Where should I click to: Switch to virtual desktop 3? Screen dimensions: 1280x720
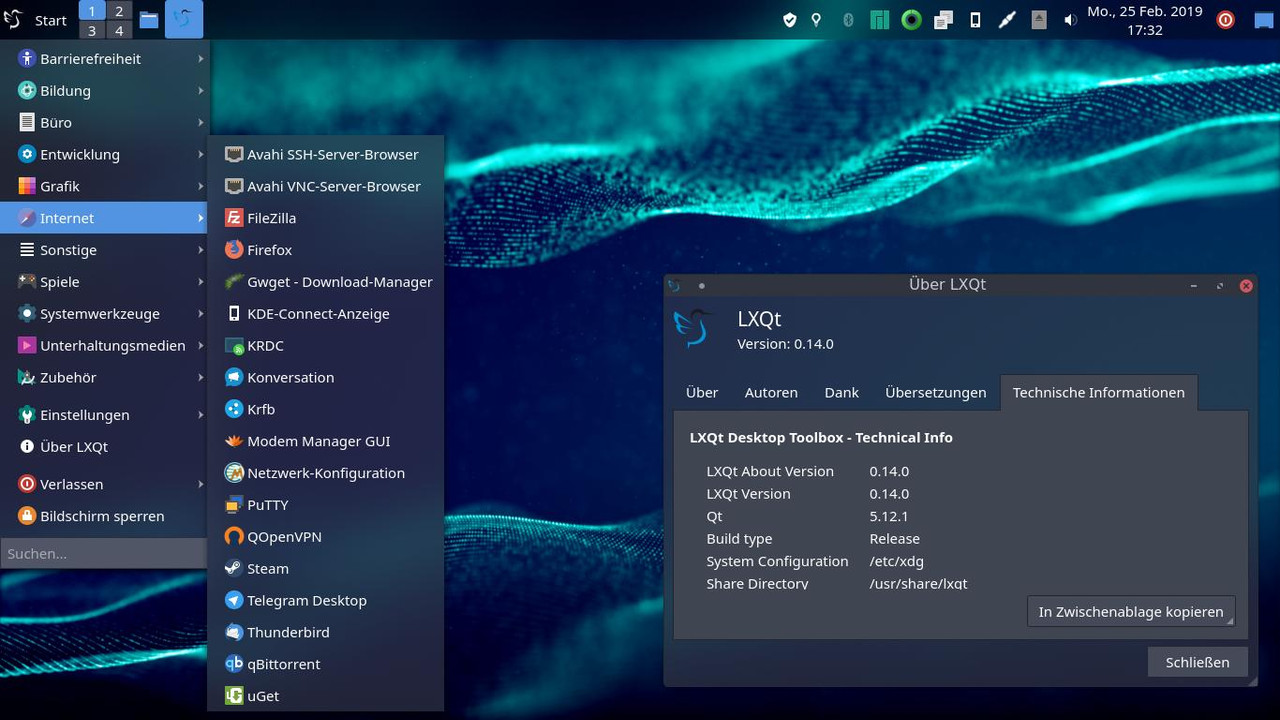(92, 30)
